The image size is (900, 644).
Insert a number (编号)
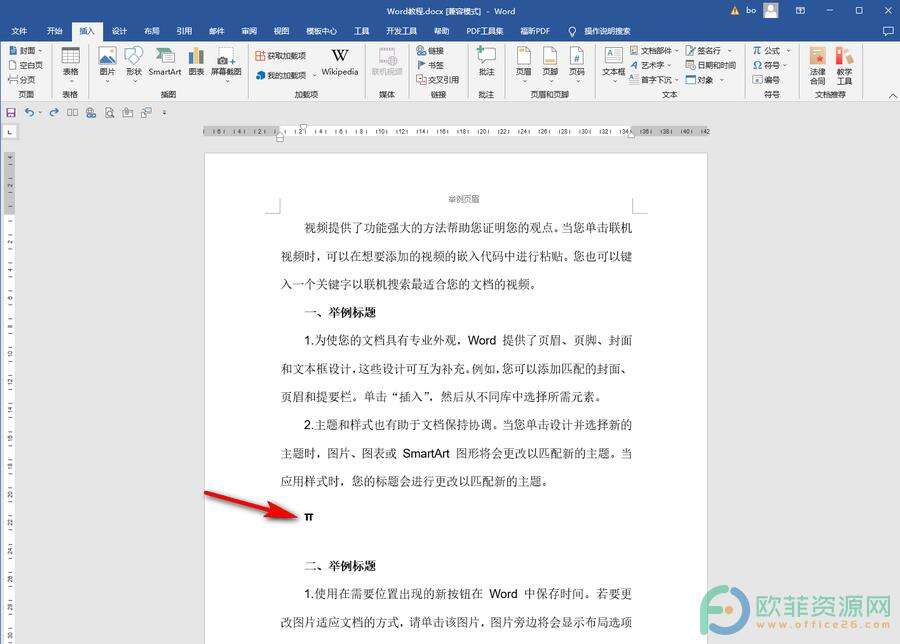tap(766, 79)
